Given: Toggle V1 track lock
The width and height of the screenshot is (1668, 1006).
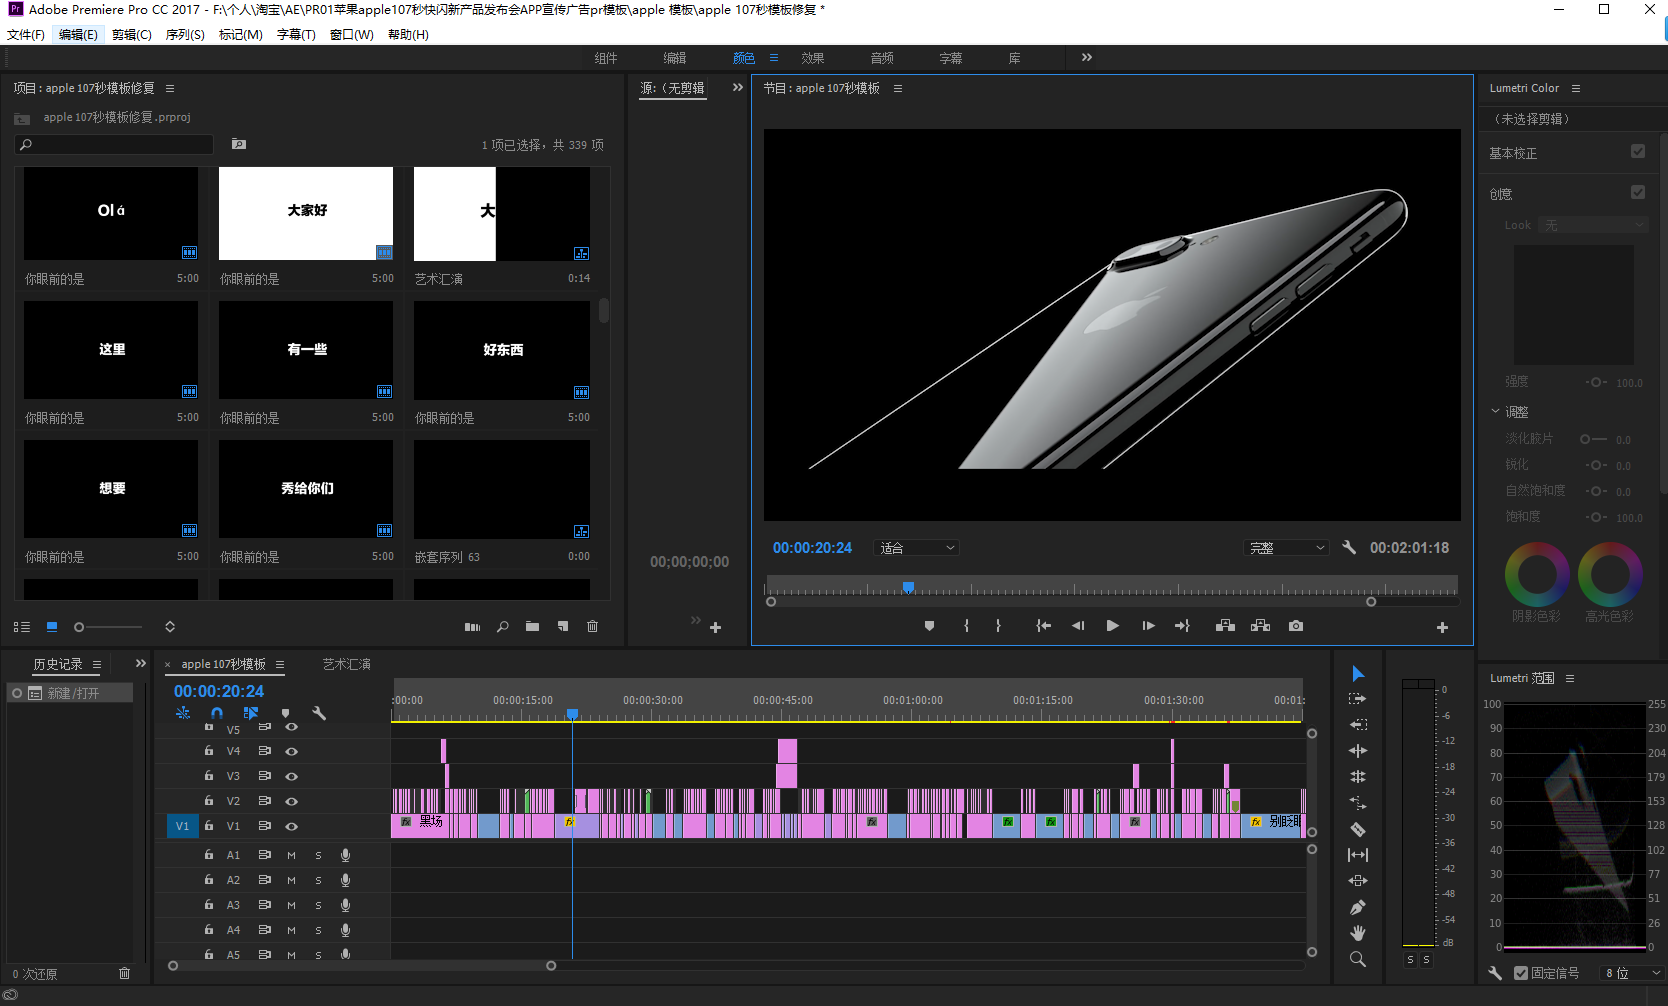Looking at the screenshot, I should [209, 826].
